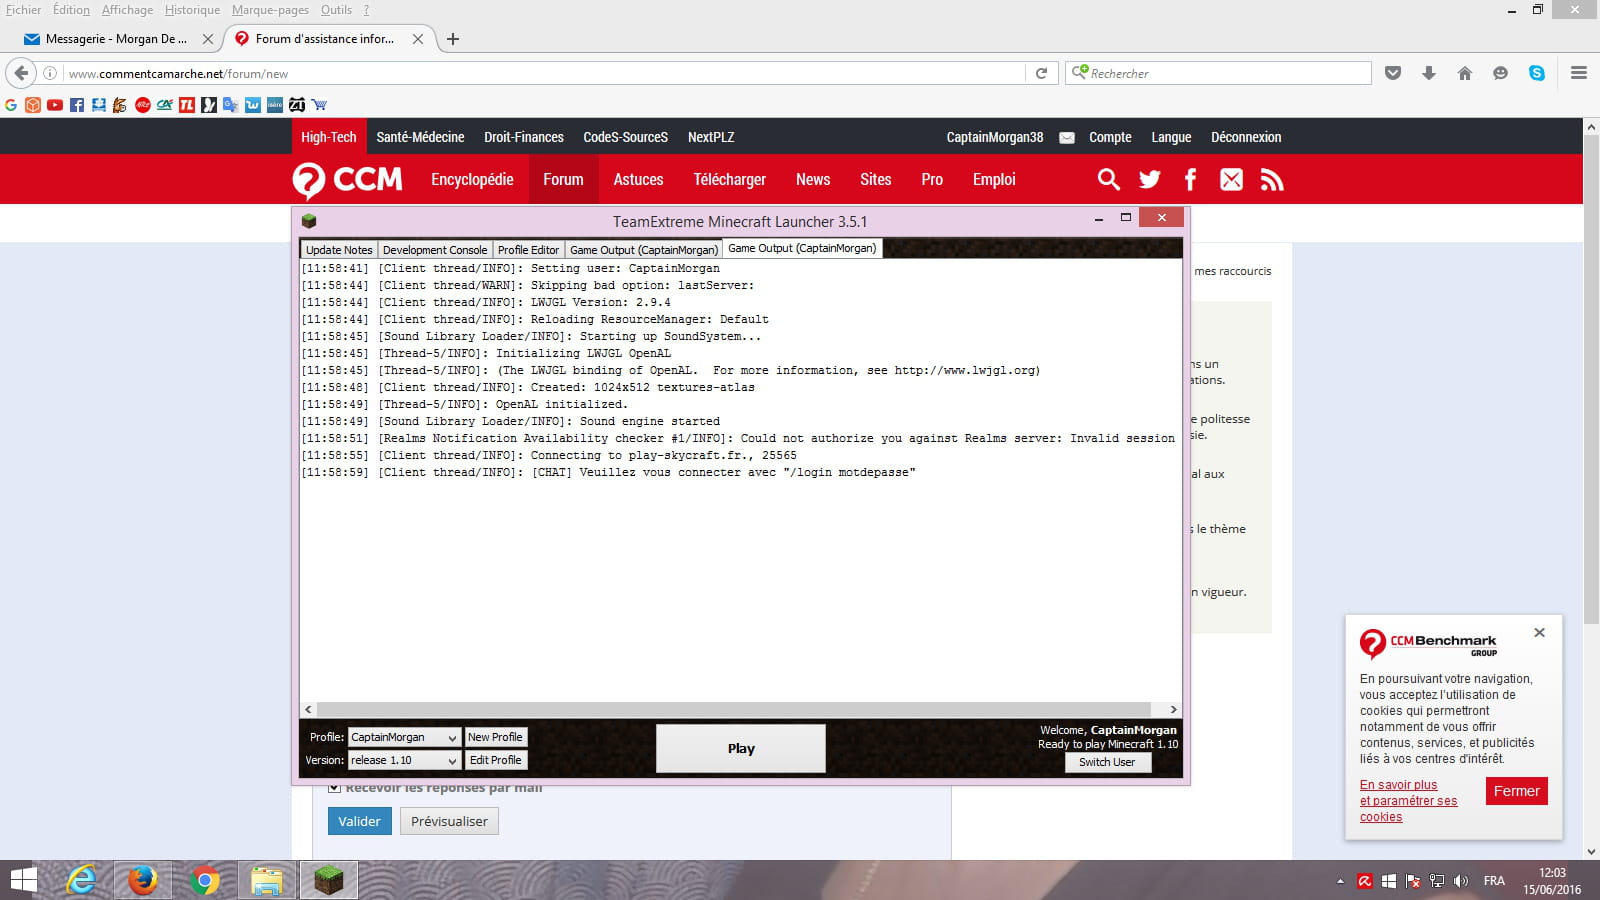Viewport: 1600px width, 900px height.
Task: Click the CCM newsletter envelope icon
Action: coord(1231,179)
